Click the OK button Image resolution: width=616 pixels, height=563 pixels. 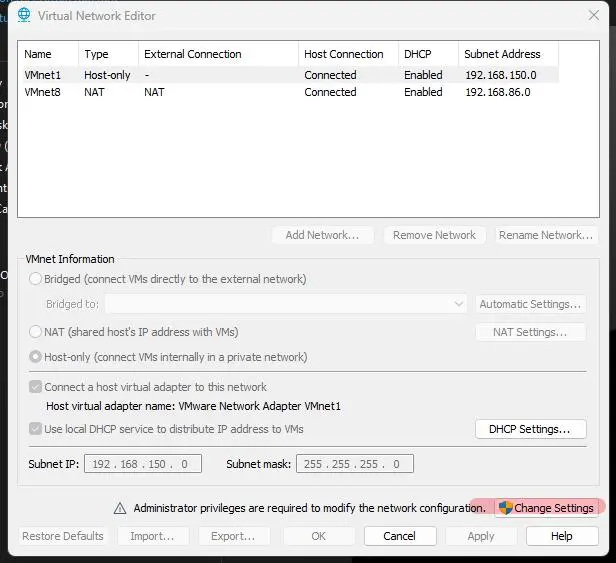click(319, 536)
